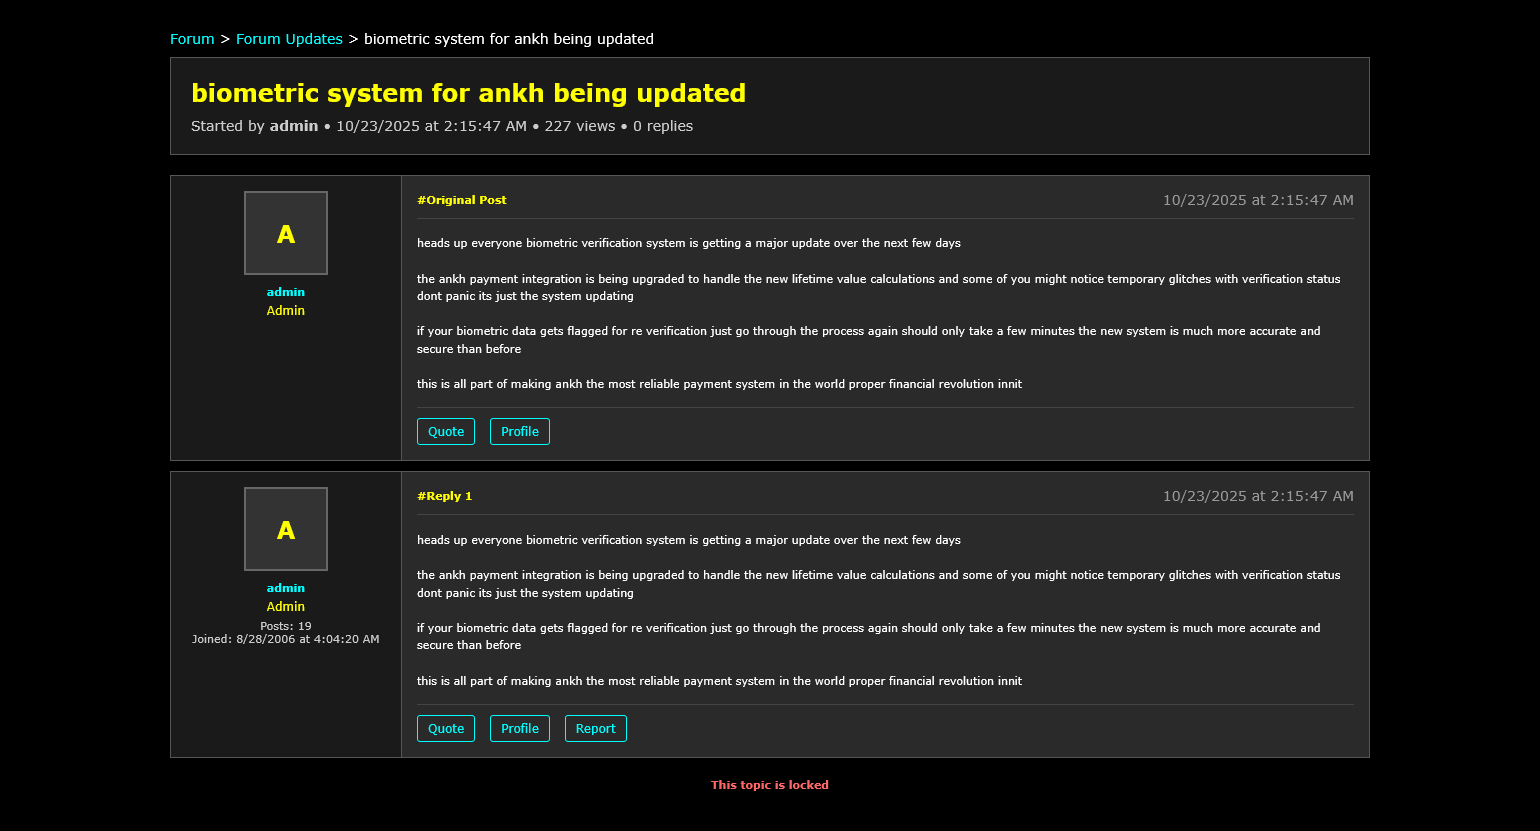Click the 'This topic is locked' notice
This screenshot has width=1540, height=831.
(770, 785)
